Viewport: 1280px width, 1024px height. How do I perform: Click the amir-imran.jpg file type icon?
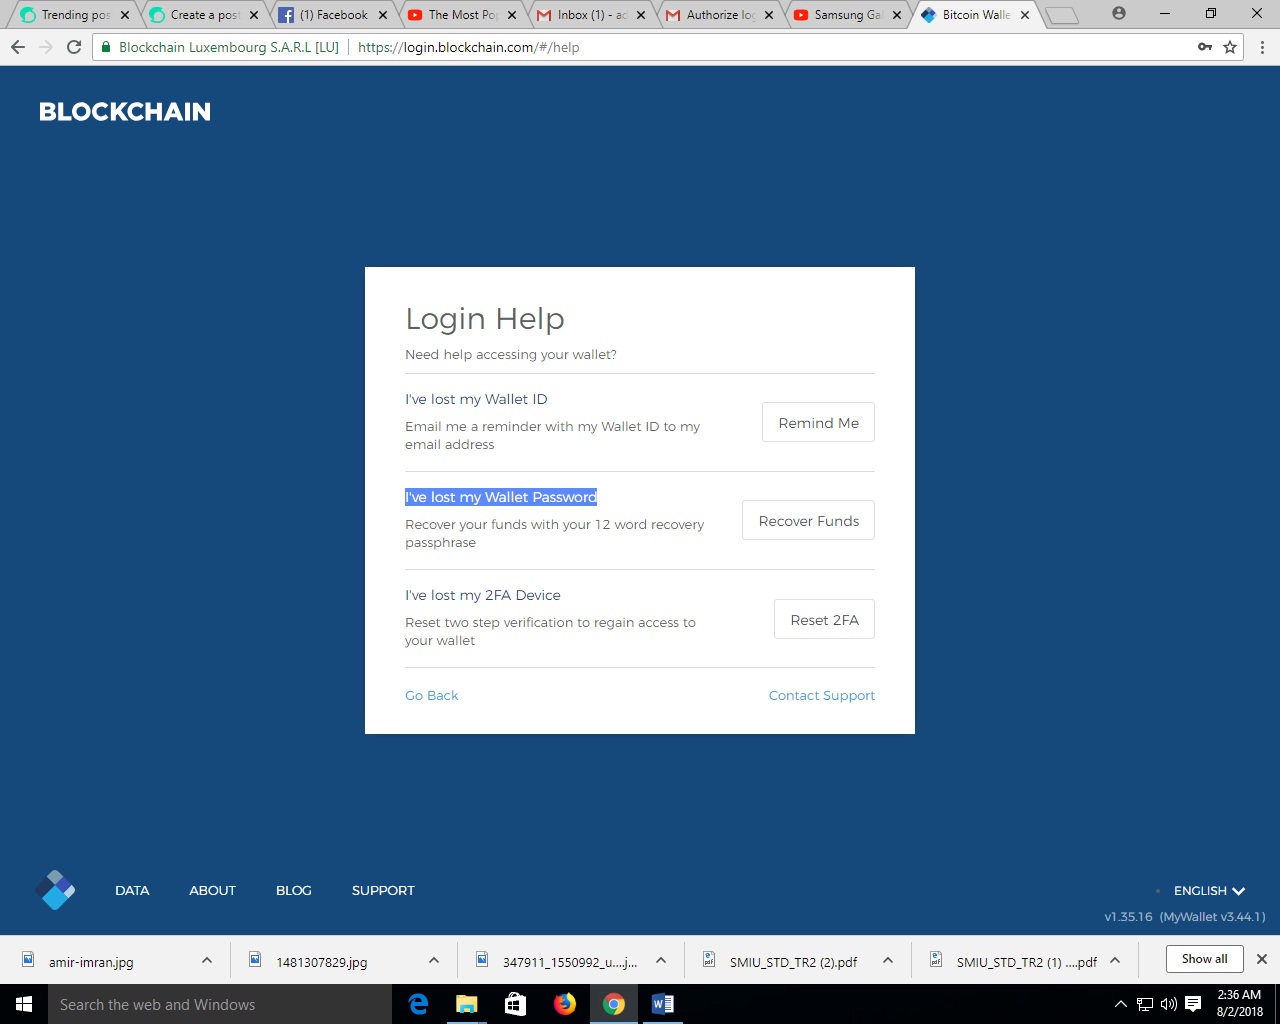tap(28, 960)
